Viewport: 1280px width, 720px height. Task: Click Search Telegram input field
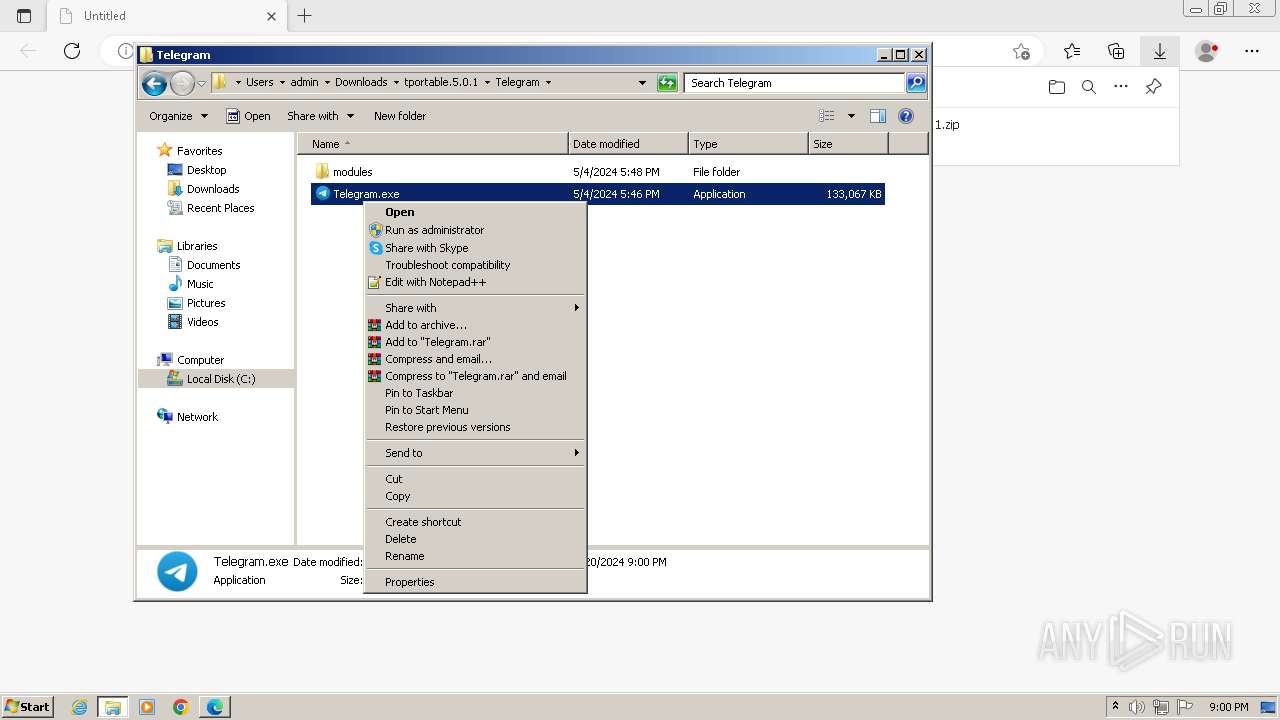click(795, 83)
